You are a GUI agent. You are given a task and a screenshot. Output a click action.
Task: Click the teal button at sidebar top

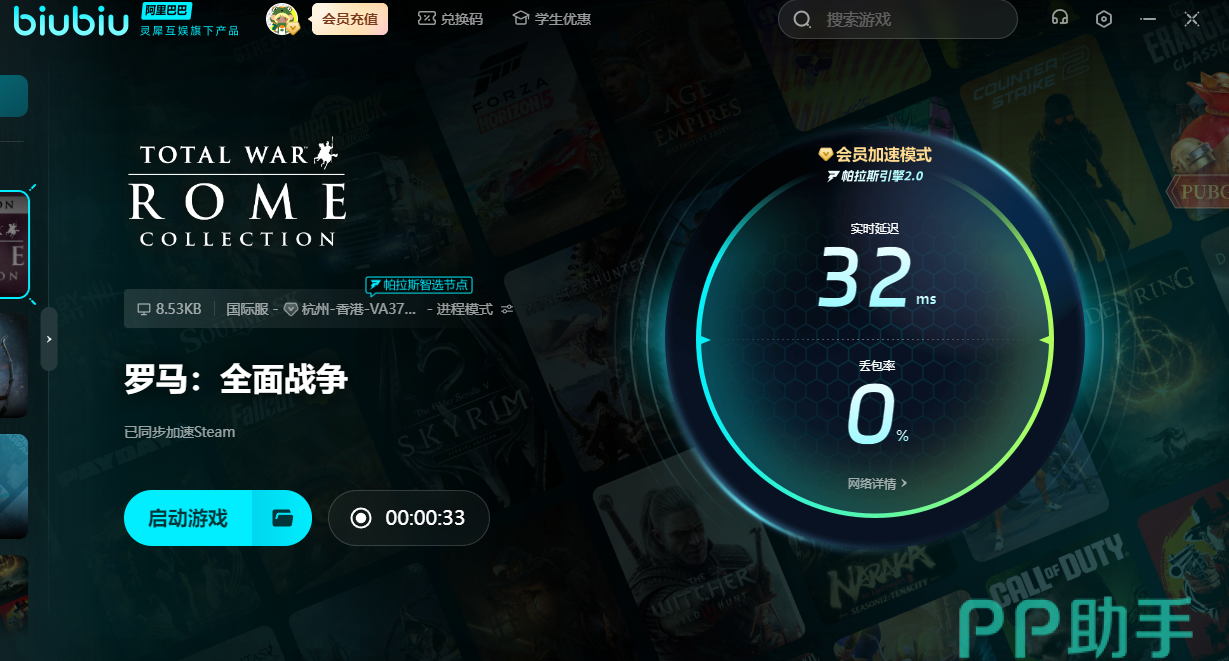(x=14, y=96)
